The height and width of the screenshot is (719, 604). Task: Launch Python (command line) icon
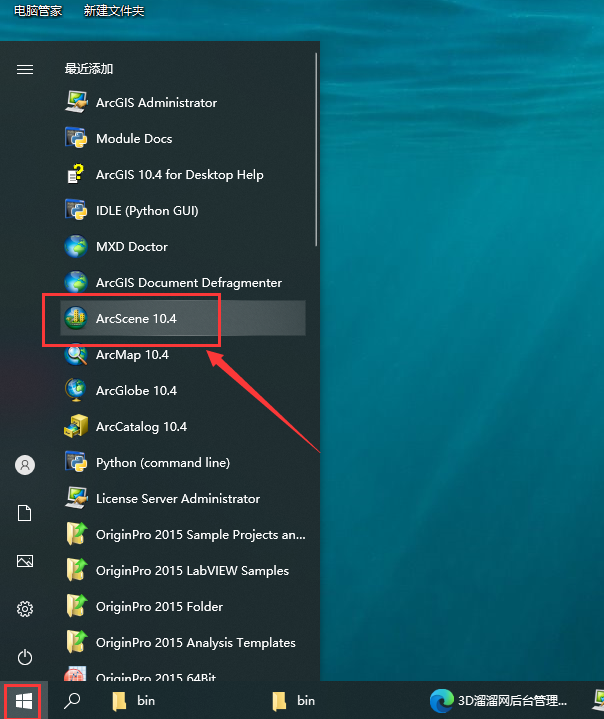pyautogui.click(x=76, y=462)
